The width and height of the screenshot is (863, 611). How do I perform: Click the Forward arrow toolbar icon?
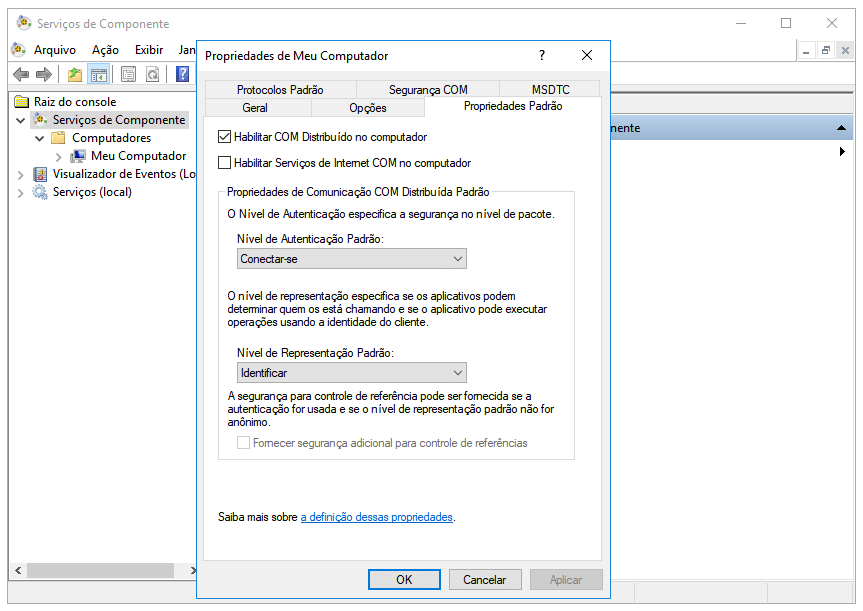43,74
